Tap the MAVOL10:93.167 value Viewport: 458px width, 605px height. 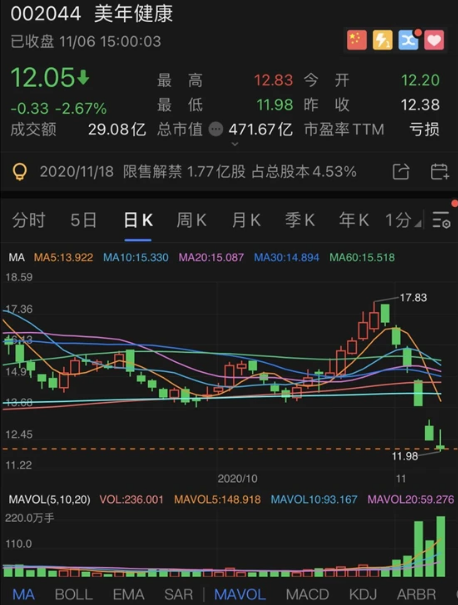(x=314, y=500)
